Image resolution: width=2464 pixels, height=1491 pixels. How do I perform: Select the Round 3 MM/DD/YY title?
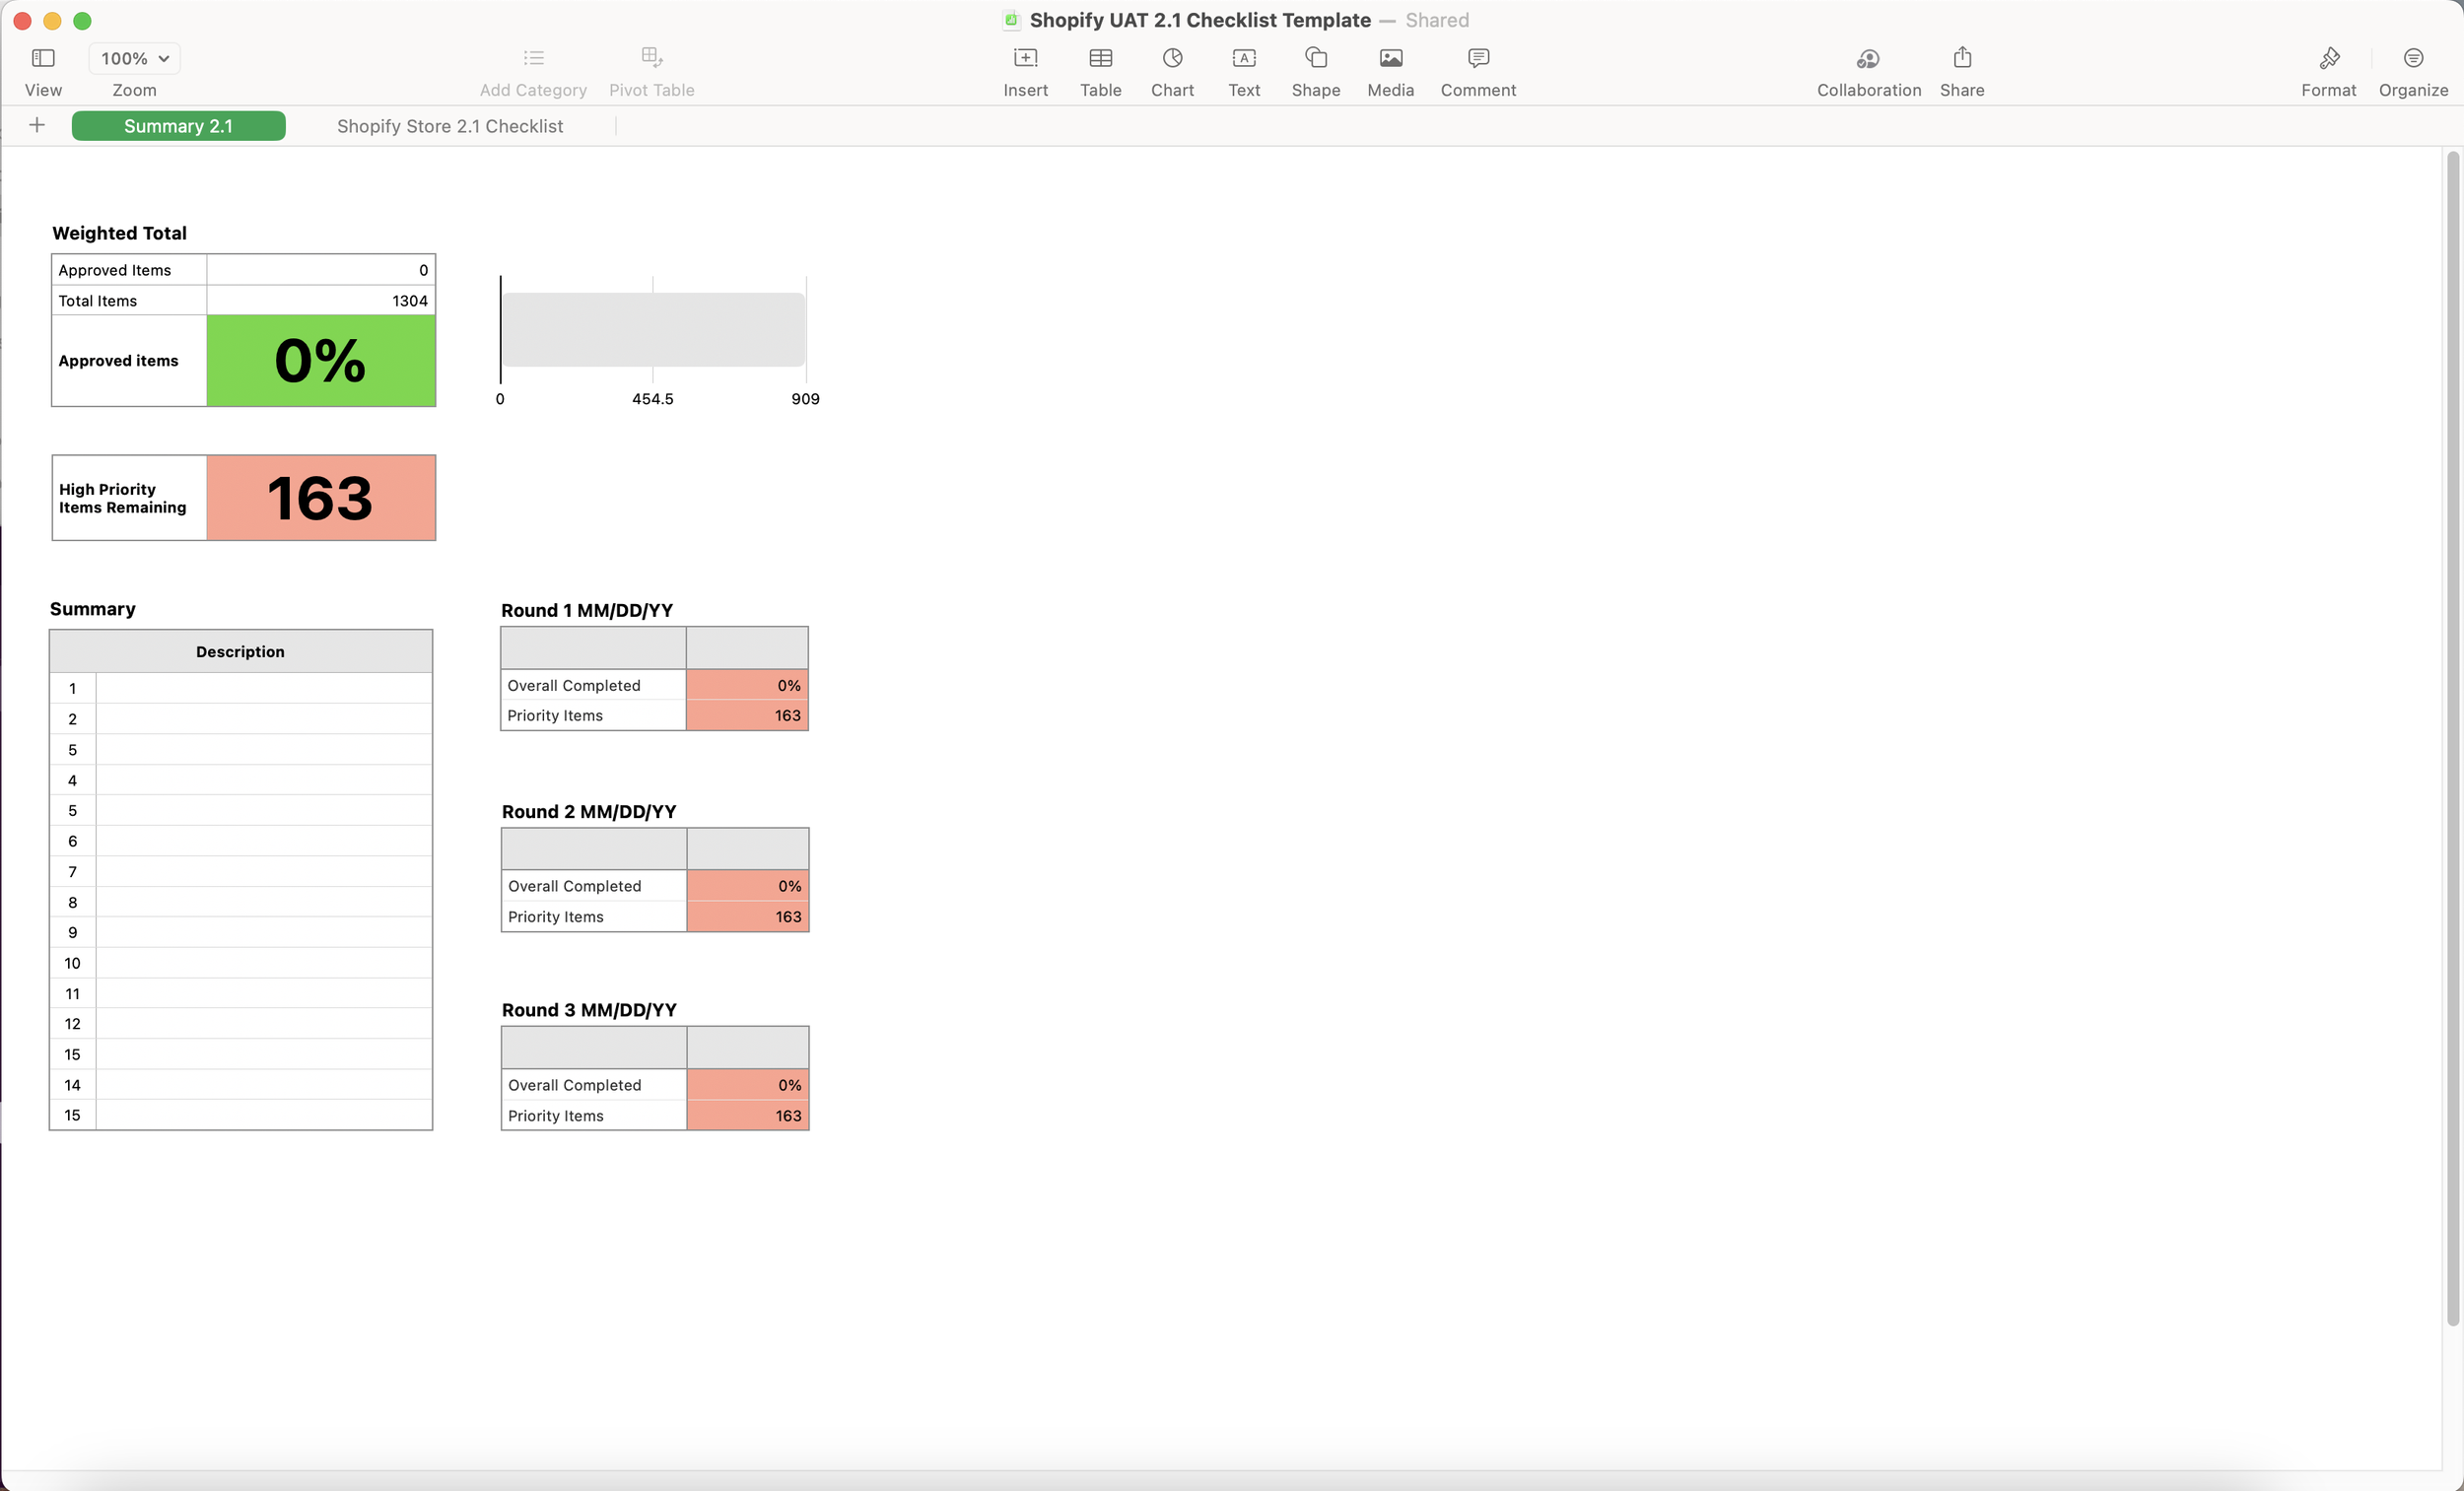[x=589, y=1010]
